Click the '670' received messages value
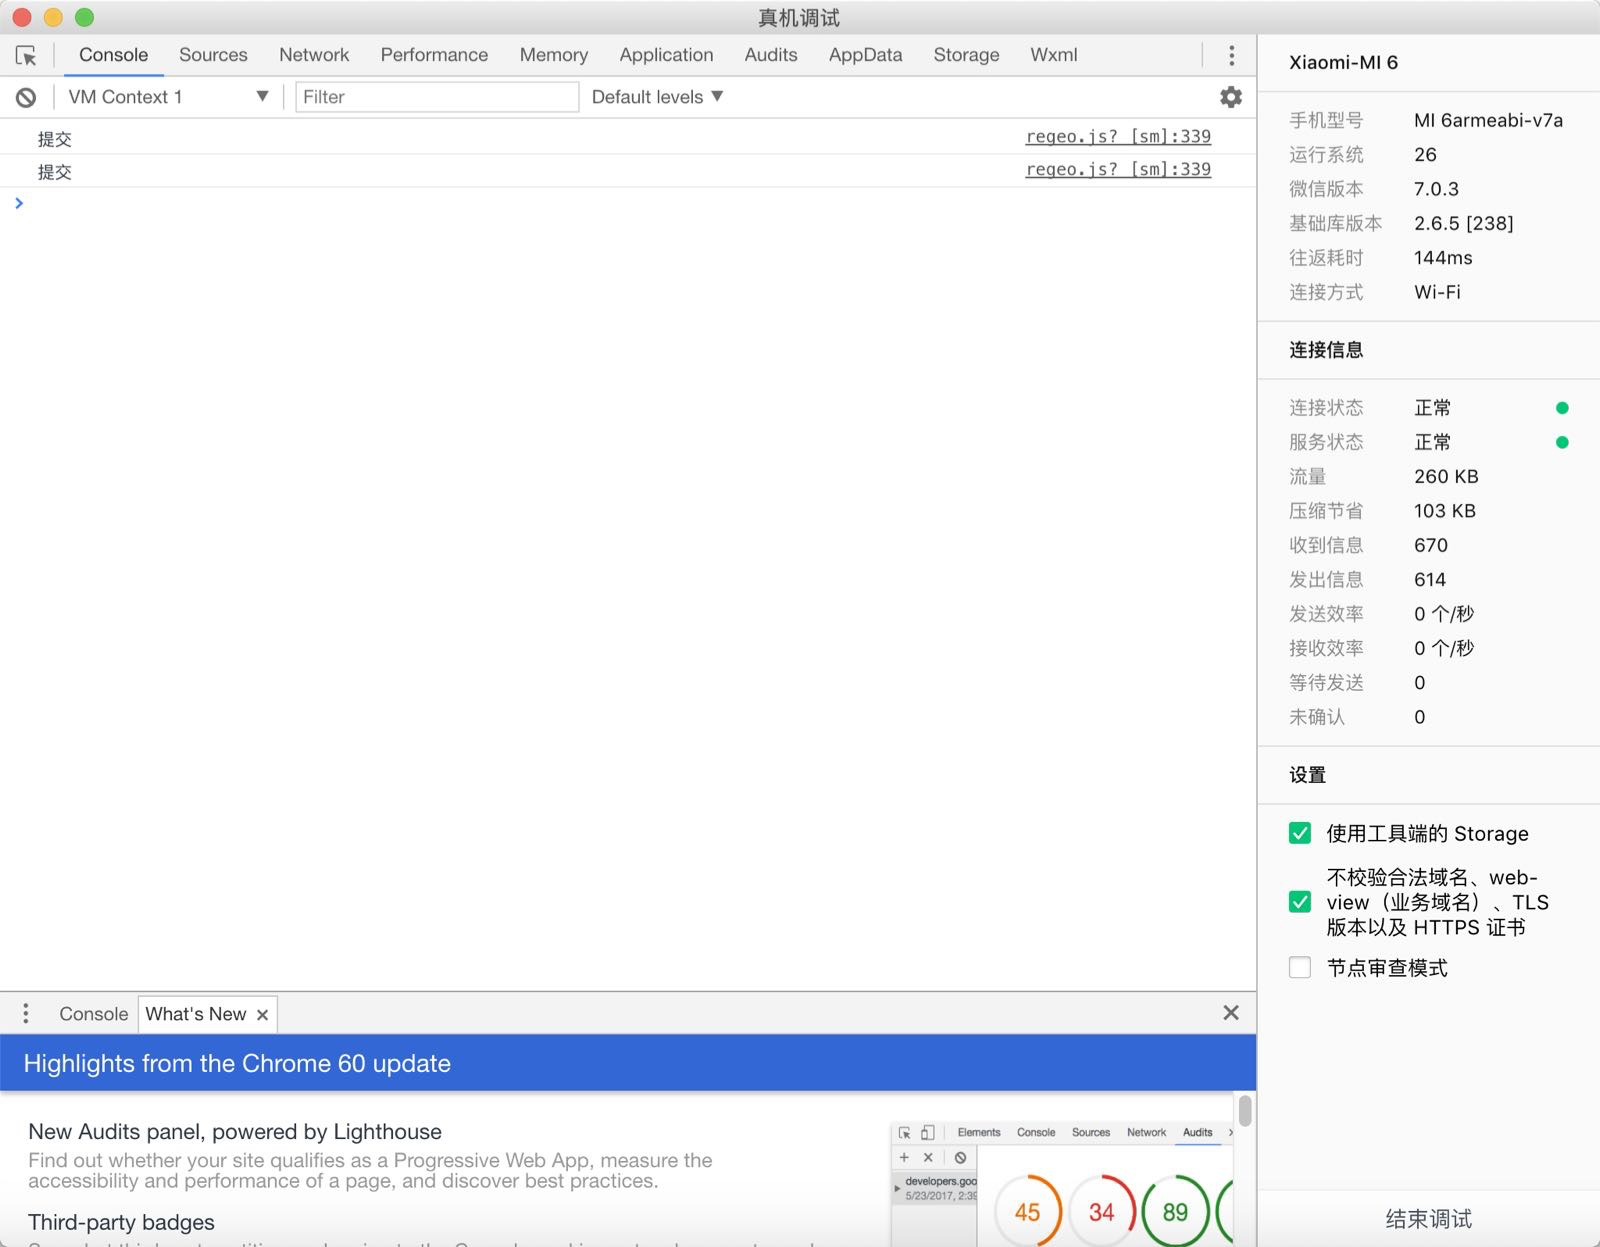1600x1247 pixels. [x=1431, y=545]
